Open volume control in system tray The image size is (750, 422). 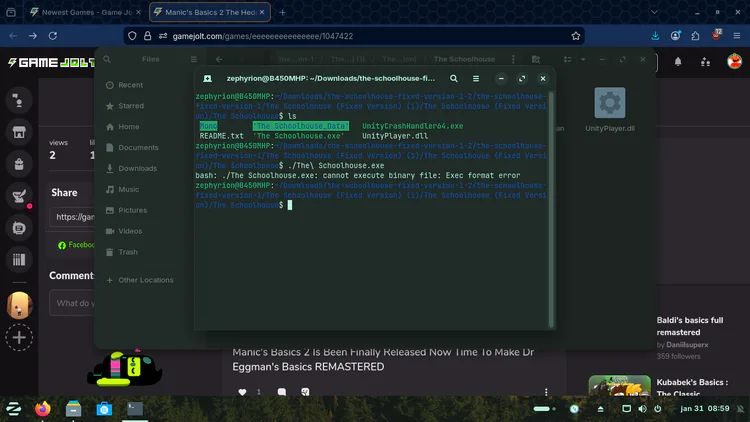click(x=642, y=409)
